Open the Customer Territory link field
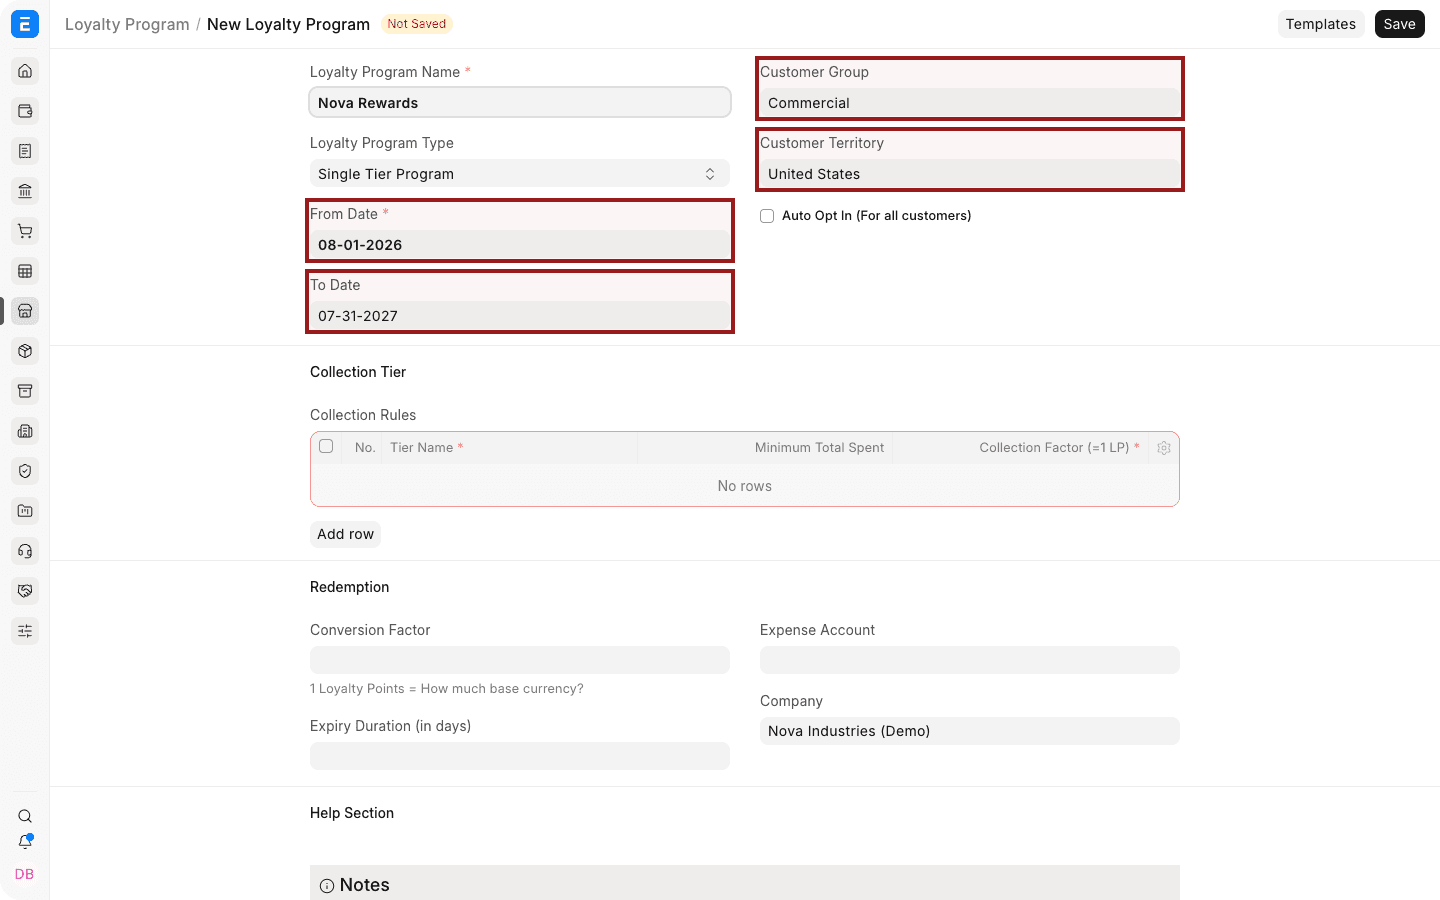1440x900 pixels. (970, 174)
